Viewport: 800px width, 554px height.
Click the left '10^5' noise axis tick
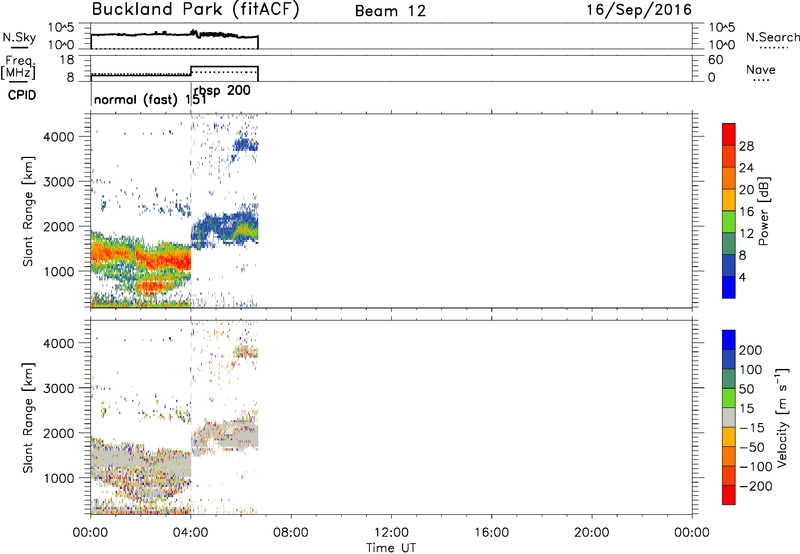62,28
